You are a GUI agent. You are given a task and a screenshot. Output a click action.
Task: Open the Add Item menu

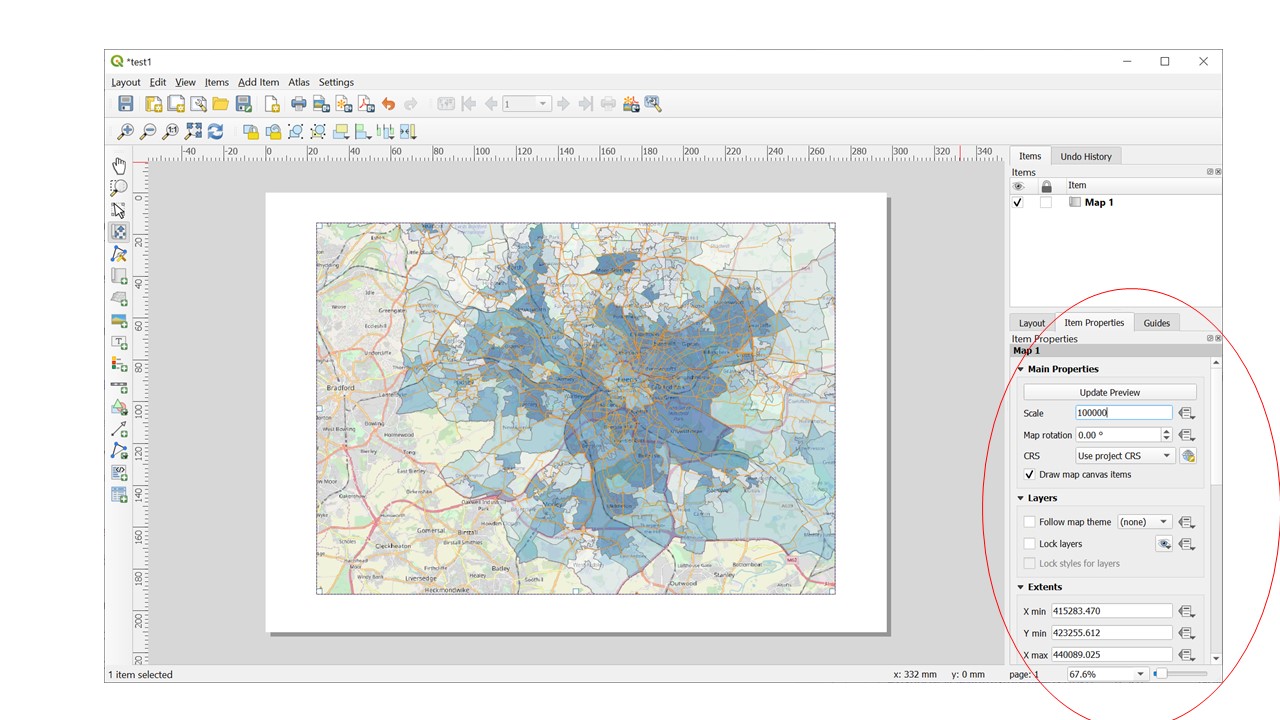point(258,82)
